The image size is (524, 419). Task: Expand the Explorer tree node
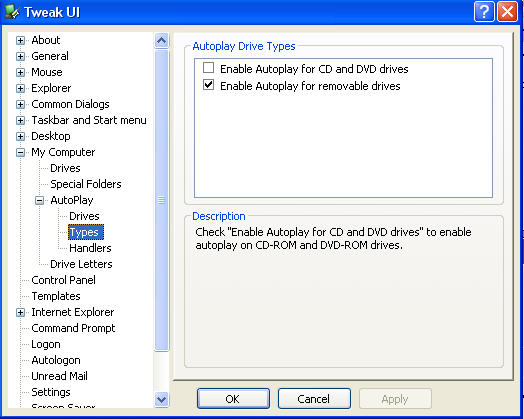pyautogui.click(x=20, y=89)
